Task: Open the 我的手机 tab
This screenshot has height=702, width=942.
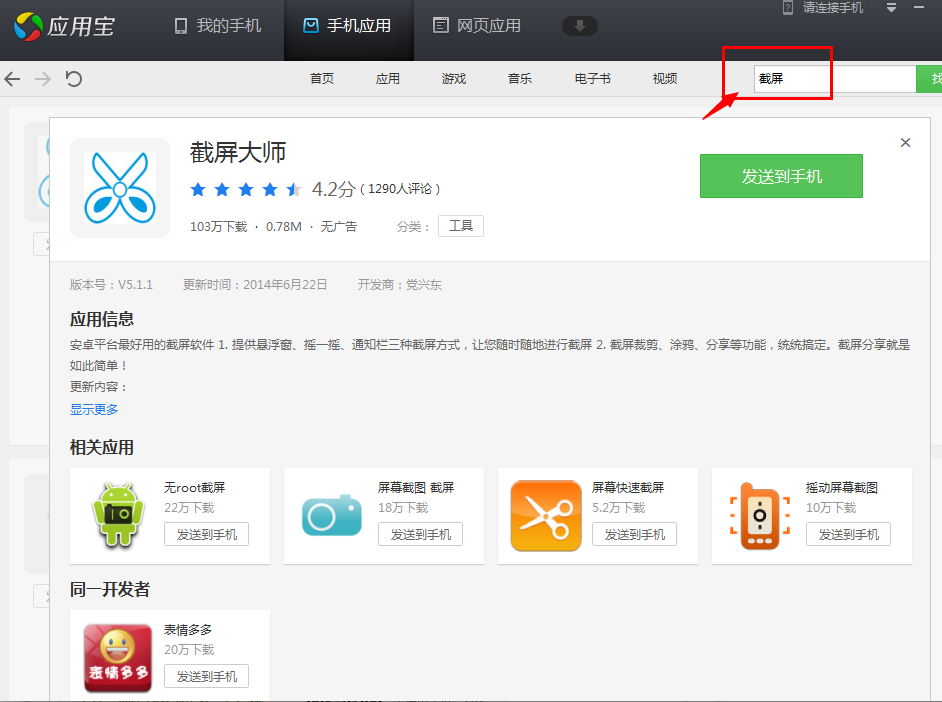Action: 217,26
